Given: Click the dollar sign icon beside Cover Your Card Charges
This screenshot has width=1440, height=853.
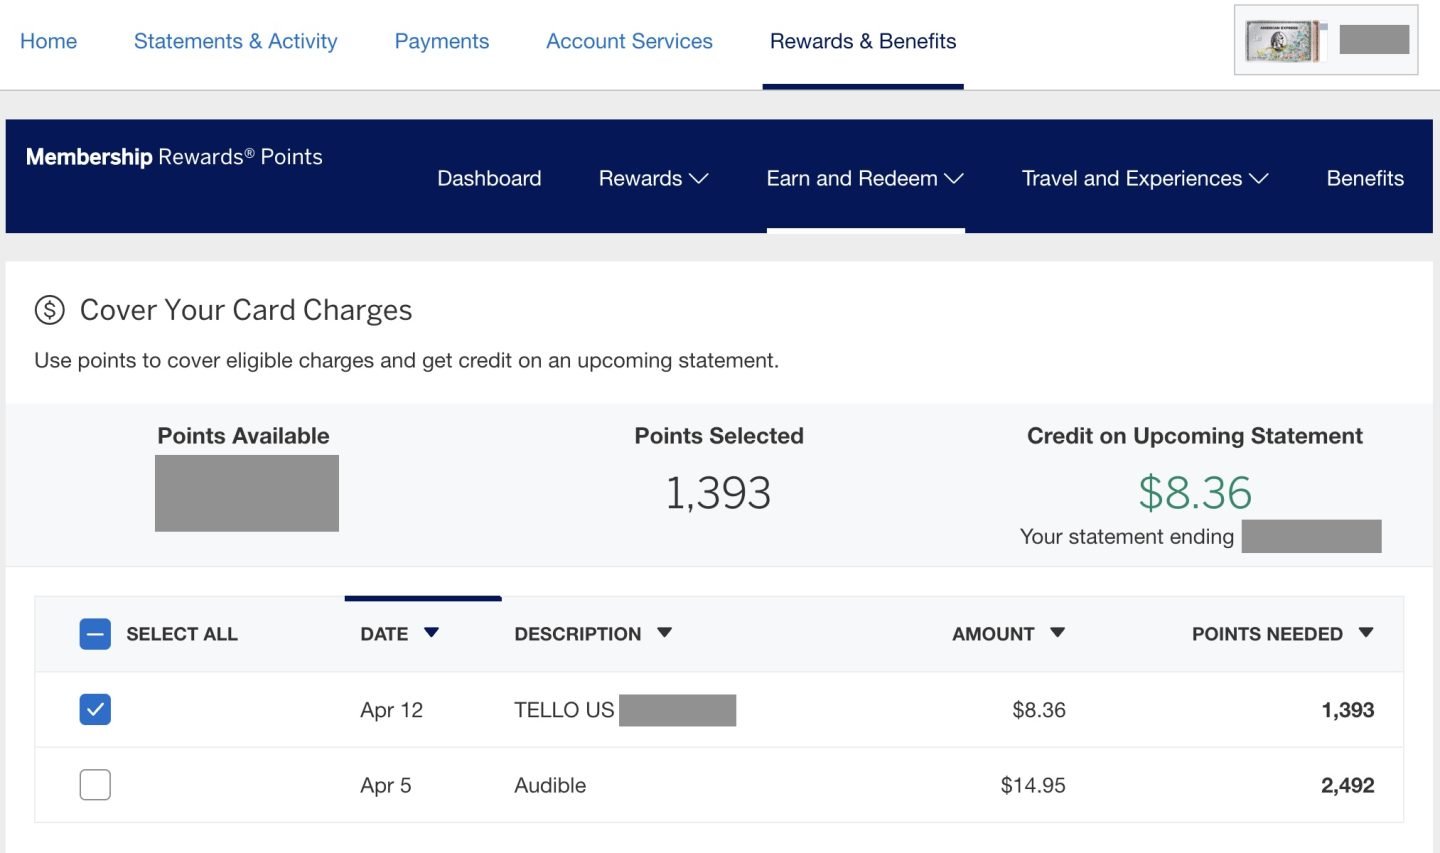Looking at the screenshot, I should [49, 310].
